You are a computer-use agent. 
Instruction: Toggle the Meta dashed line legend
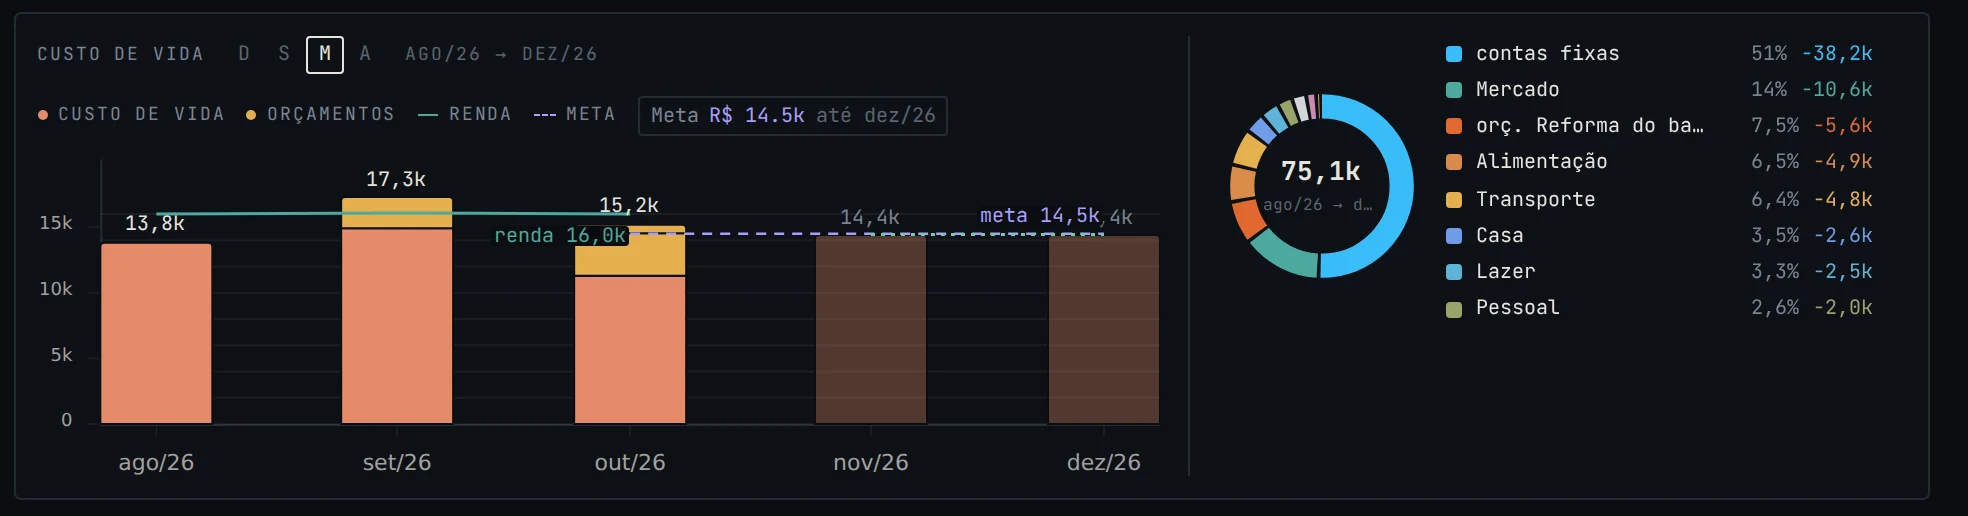[x=574, y=114]
